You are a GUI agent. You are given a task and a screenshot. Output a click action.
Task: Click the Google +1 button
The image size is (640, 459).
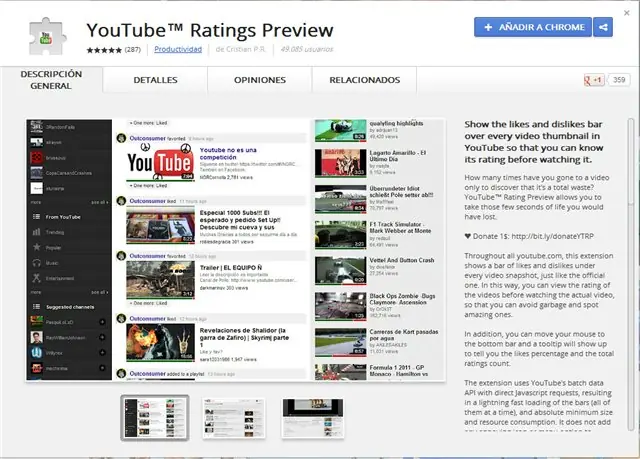click(594, 80)
